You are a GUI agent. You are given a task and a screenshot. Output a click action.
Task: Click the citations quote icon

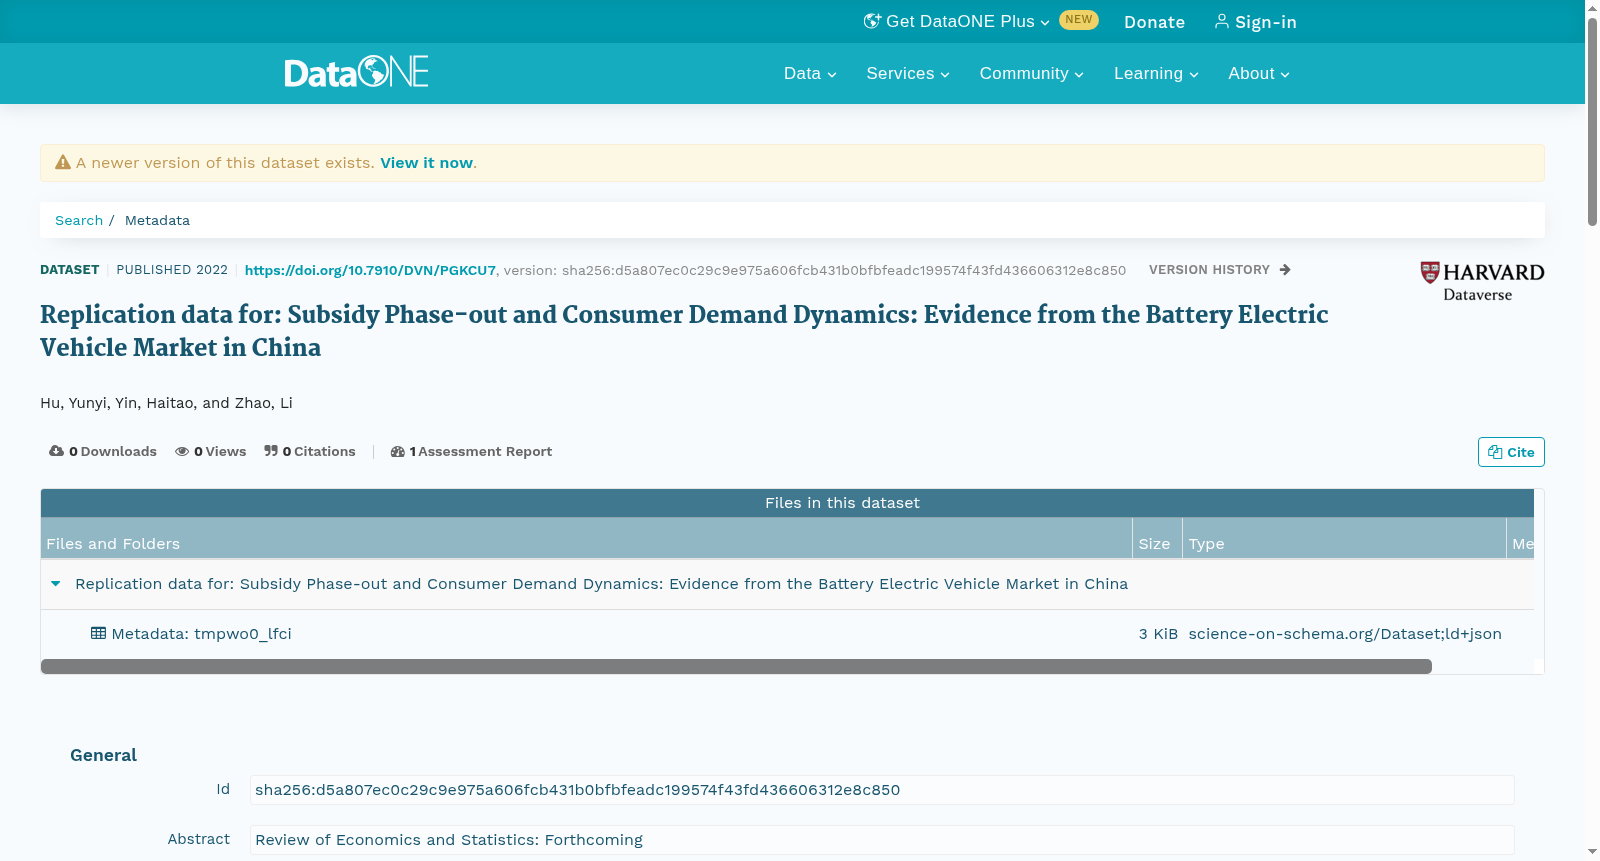(271, 451)
